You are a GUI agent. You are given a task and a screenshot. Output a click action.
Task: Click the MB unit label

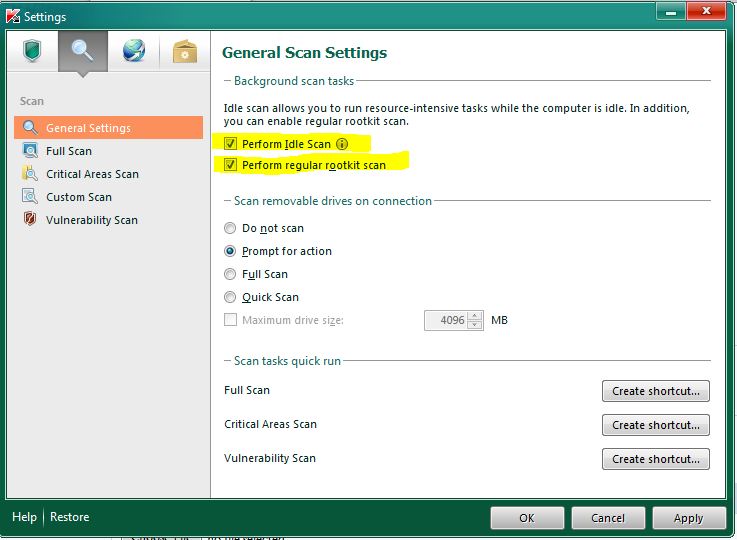[499, 320]
